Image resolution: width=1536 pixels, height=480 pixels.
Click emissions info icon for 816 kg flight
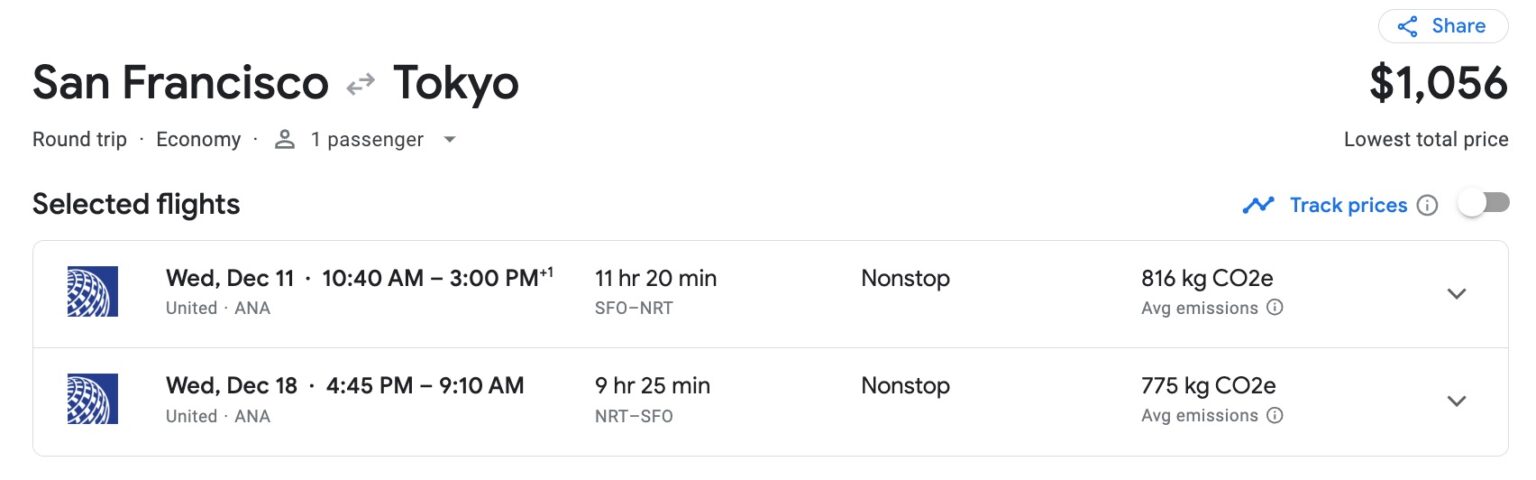tap(1275, 308)
